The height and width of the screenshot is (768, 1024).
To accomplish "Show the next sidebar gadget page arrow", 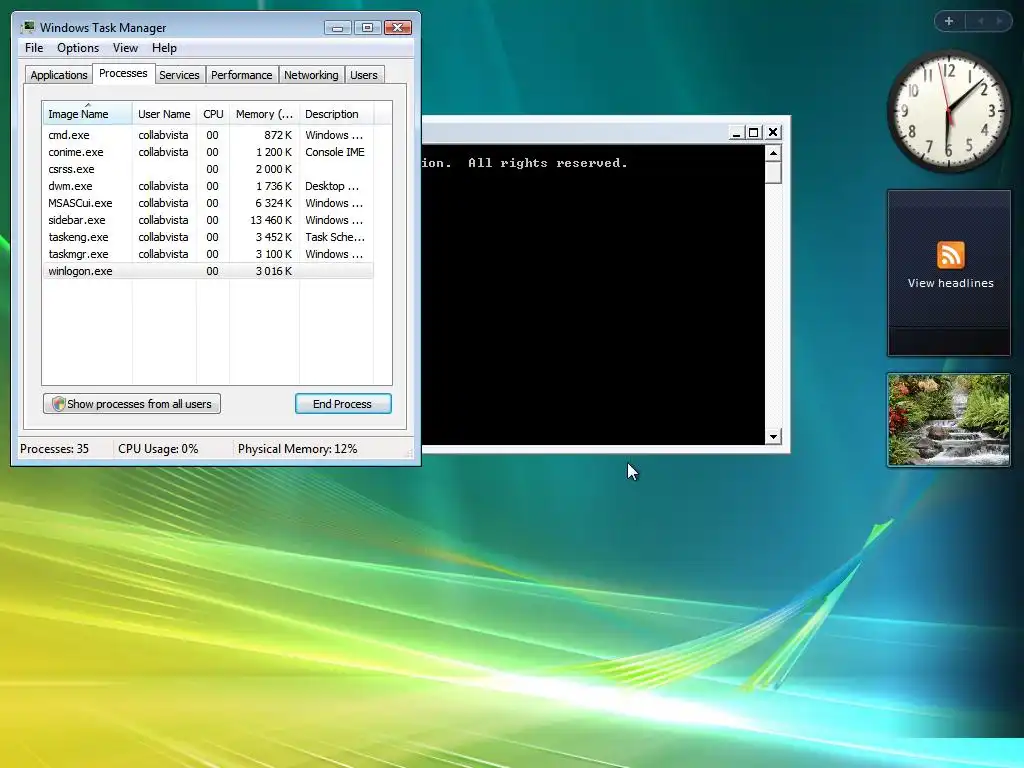I will pos(1000,21).
